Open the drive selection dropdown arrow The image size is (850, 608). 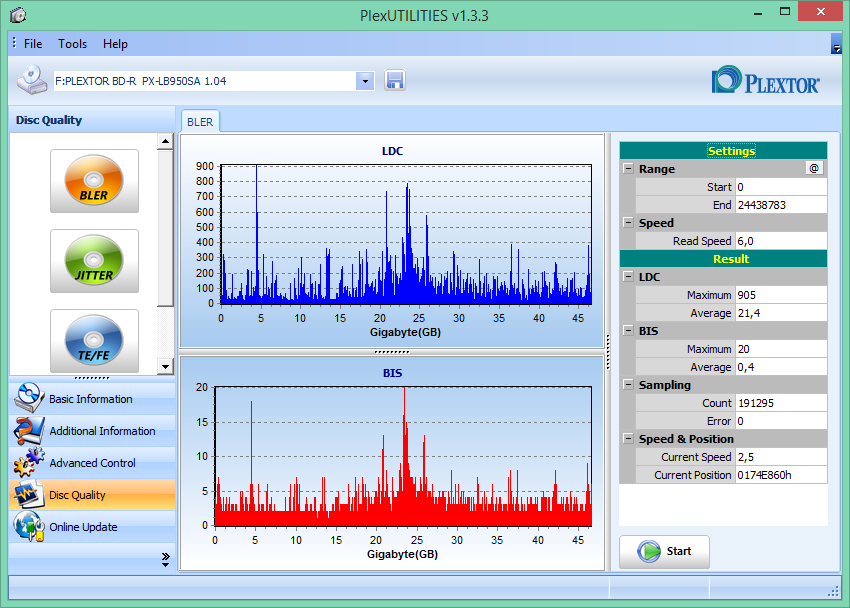tap(365, 81)
